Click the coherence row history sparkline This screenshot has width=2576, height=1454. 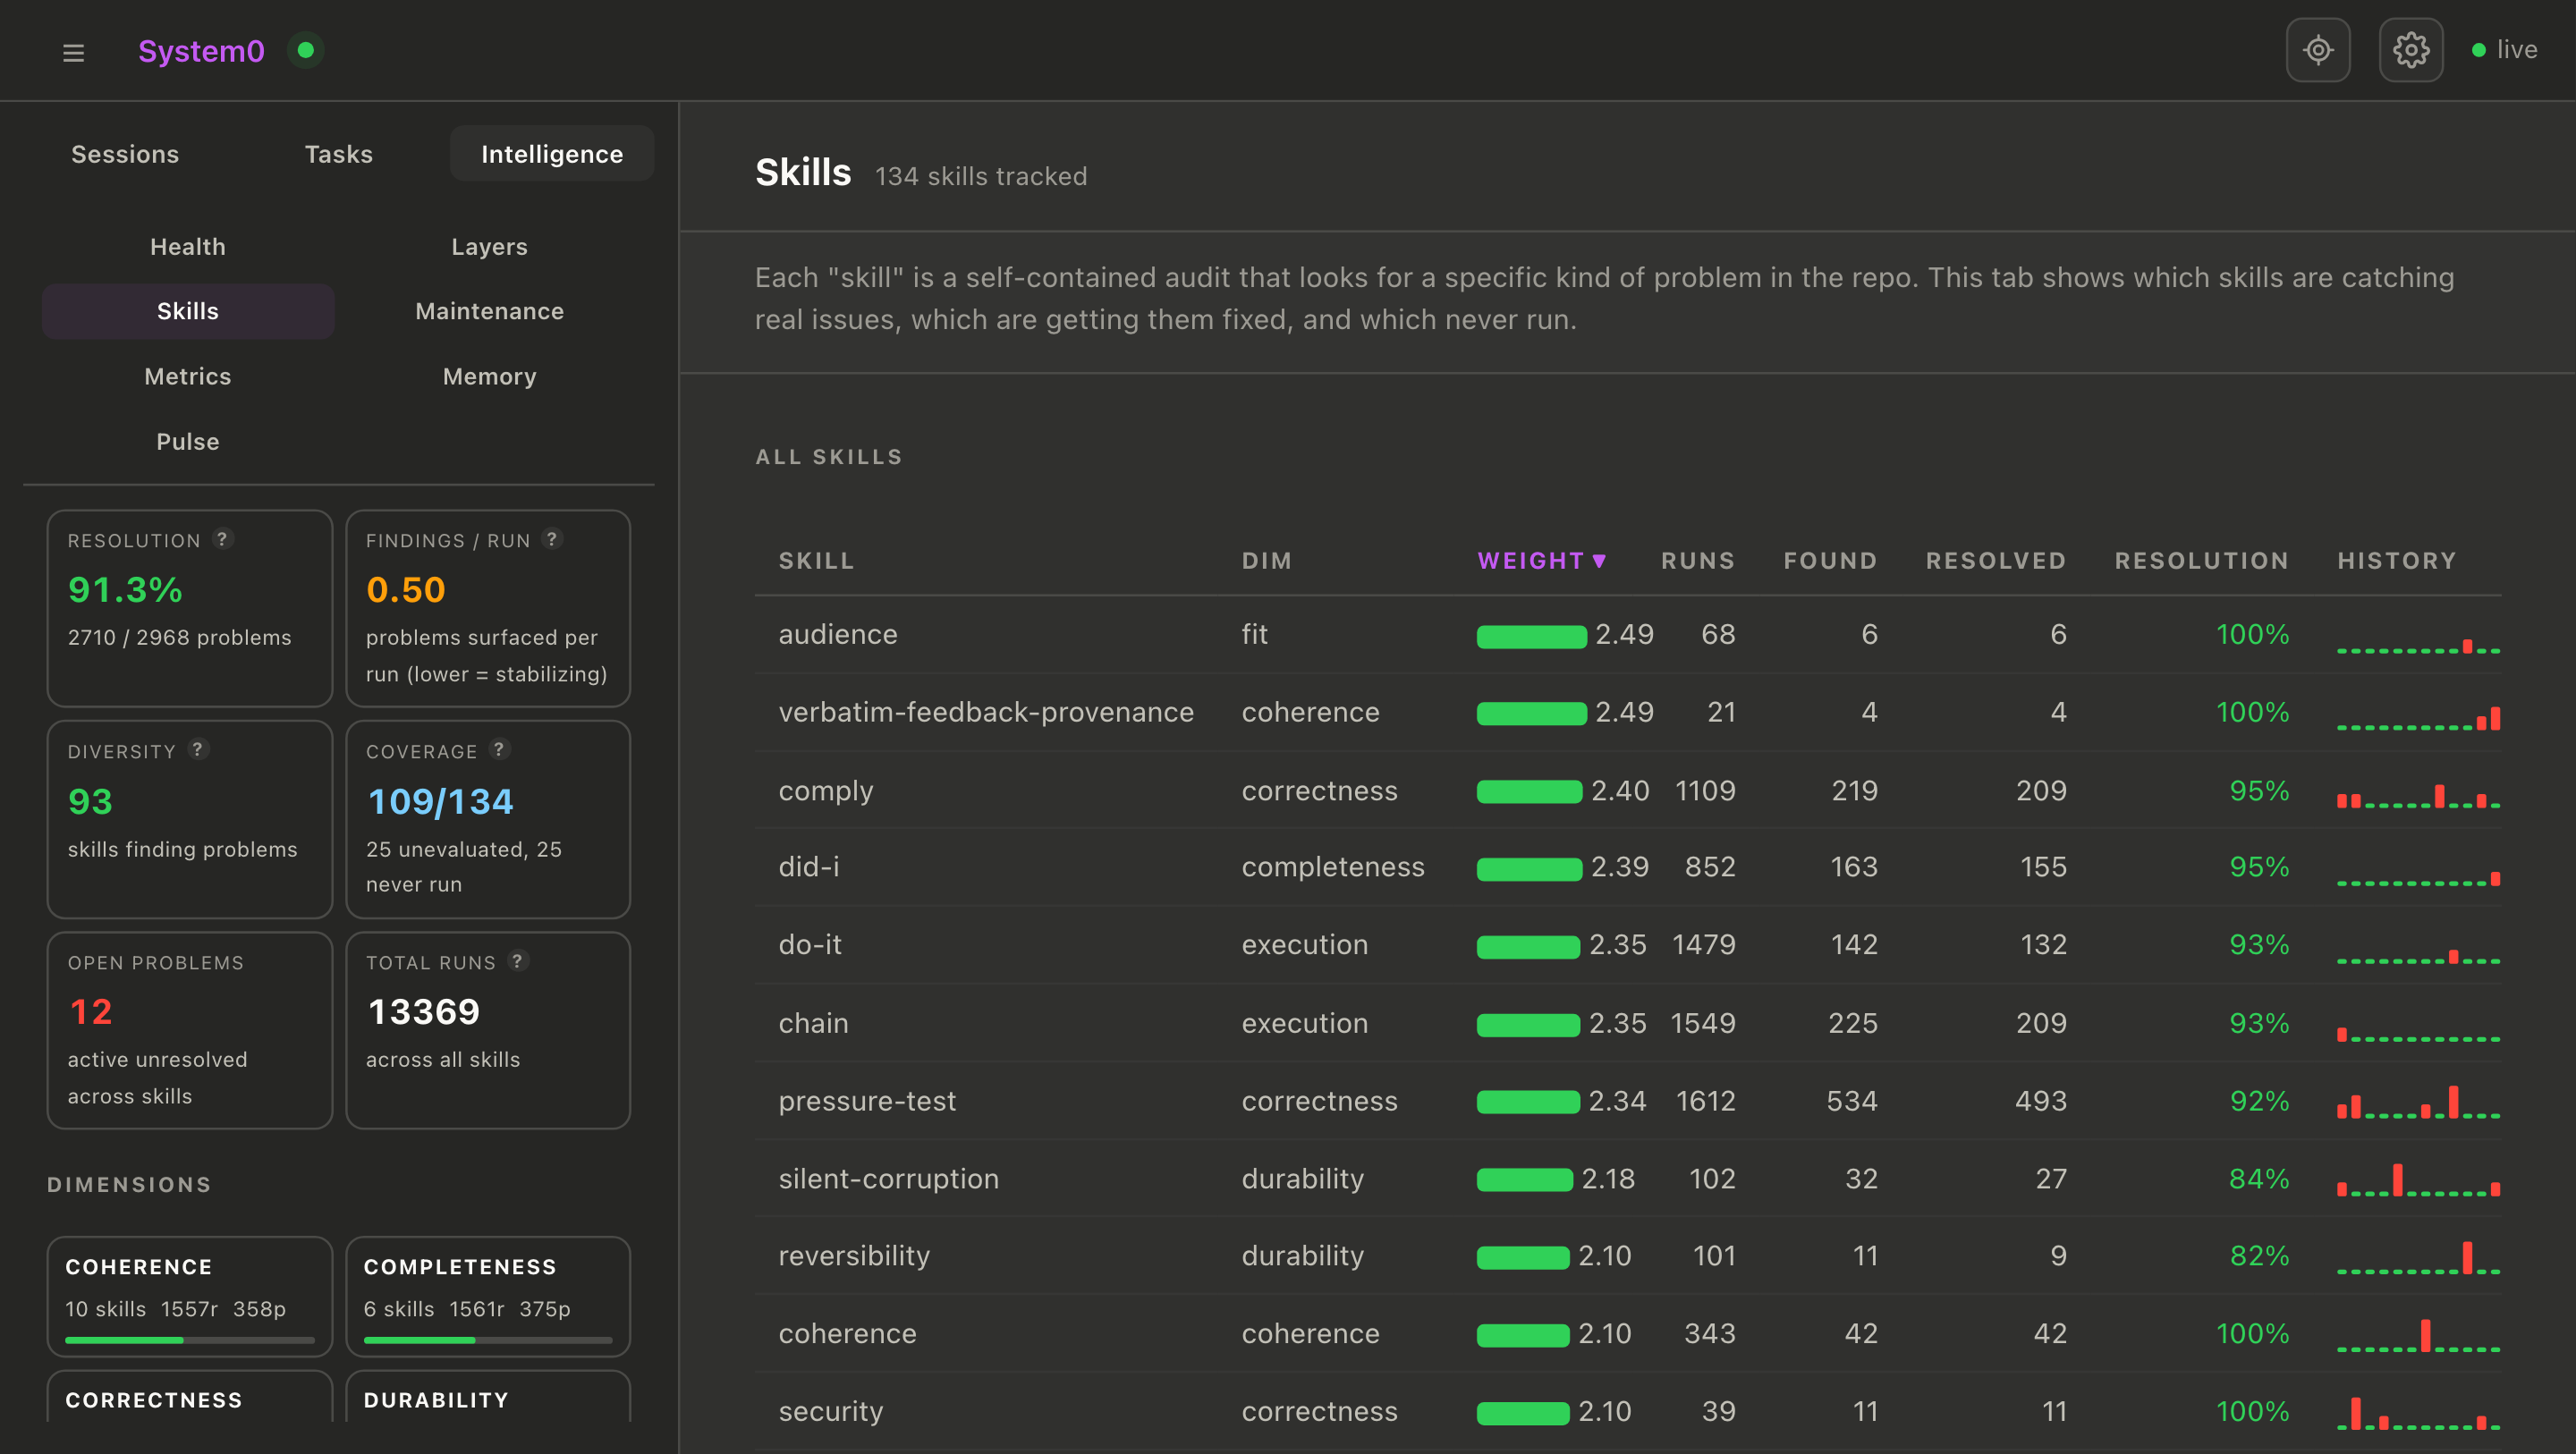2418,1336
